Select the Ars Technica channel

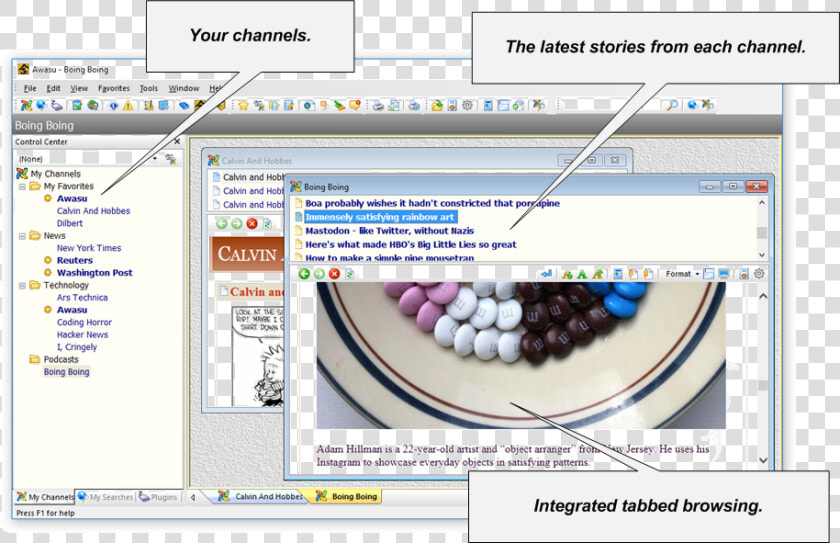[82, 297]
